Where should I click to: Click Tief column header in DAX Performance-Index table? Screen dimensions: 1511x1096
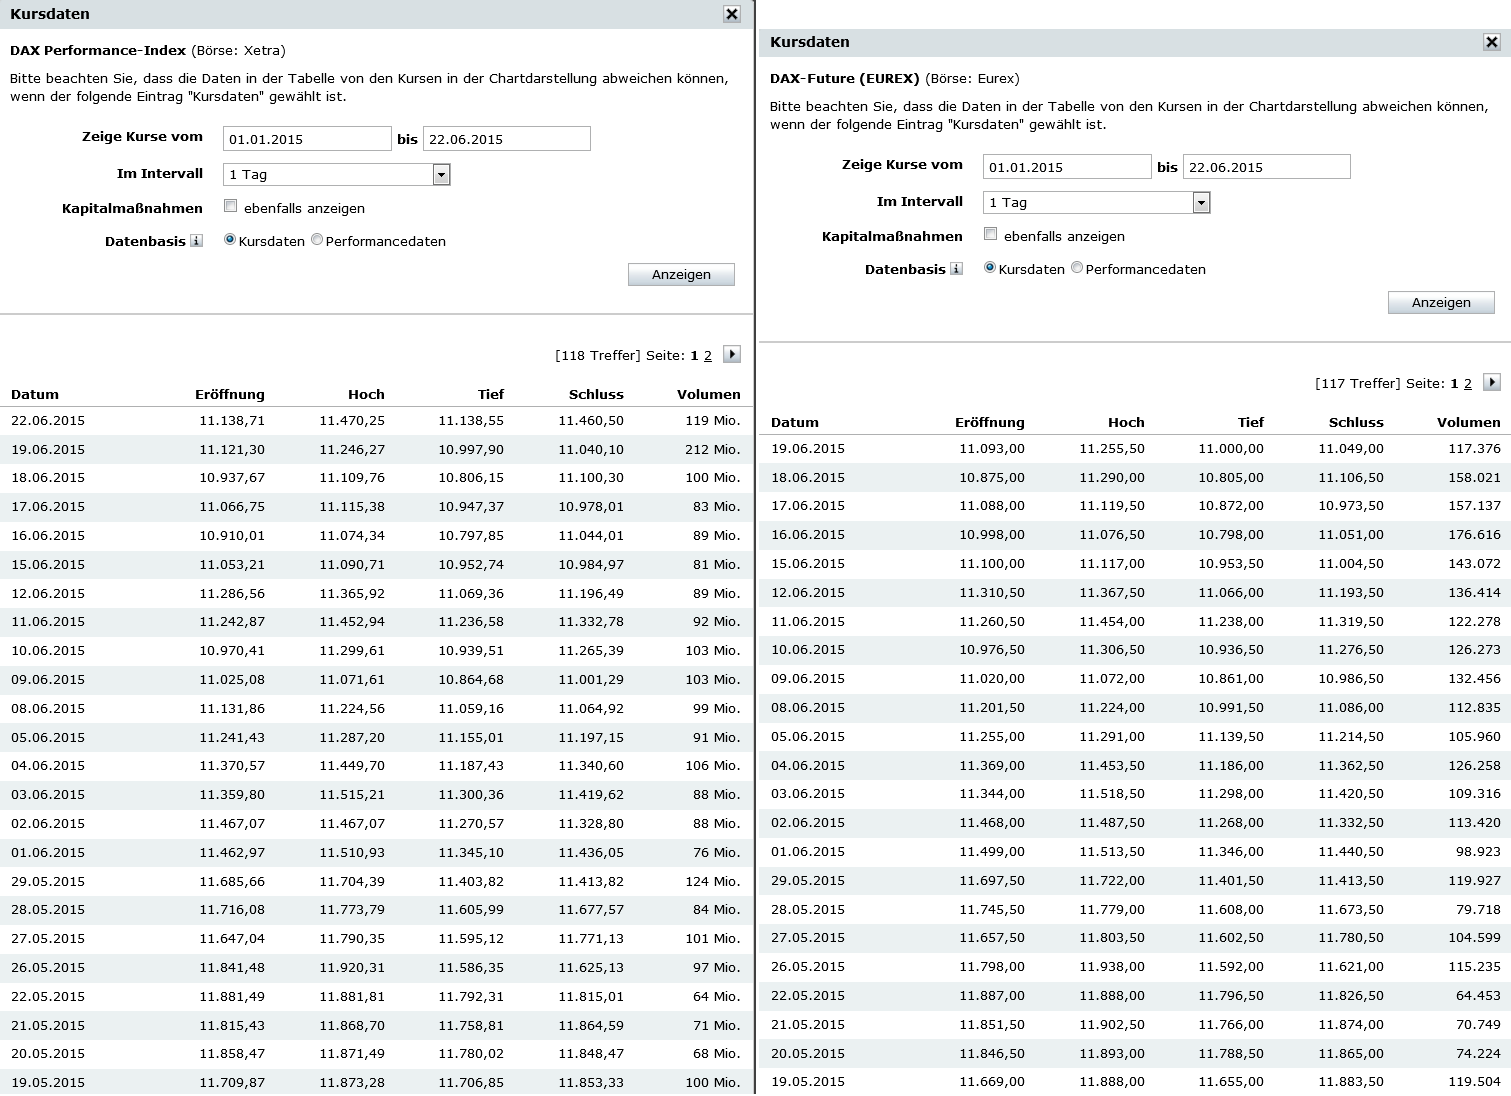coord(491,395)
